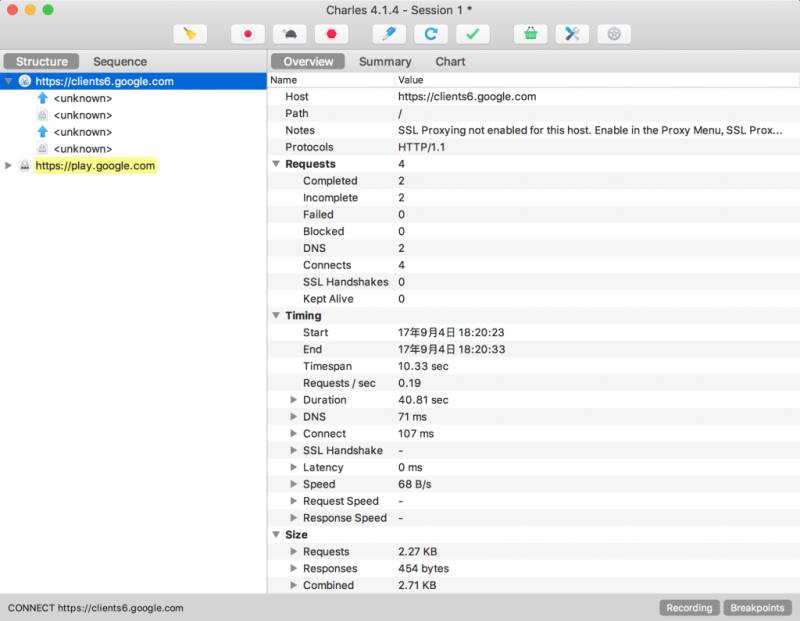
Task: Click the Value column header
Action: (x=597, y=80)
